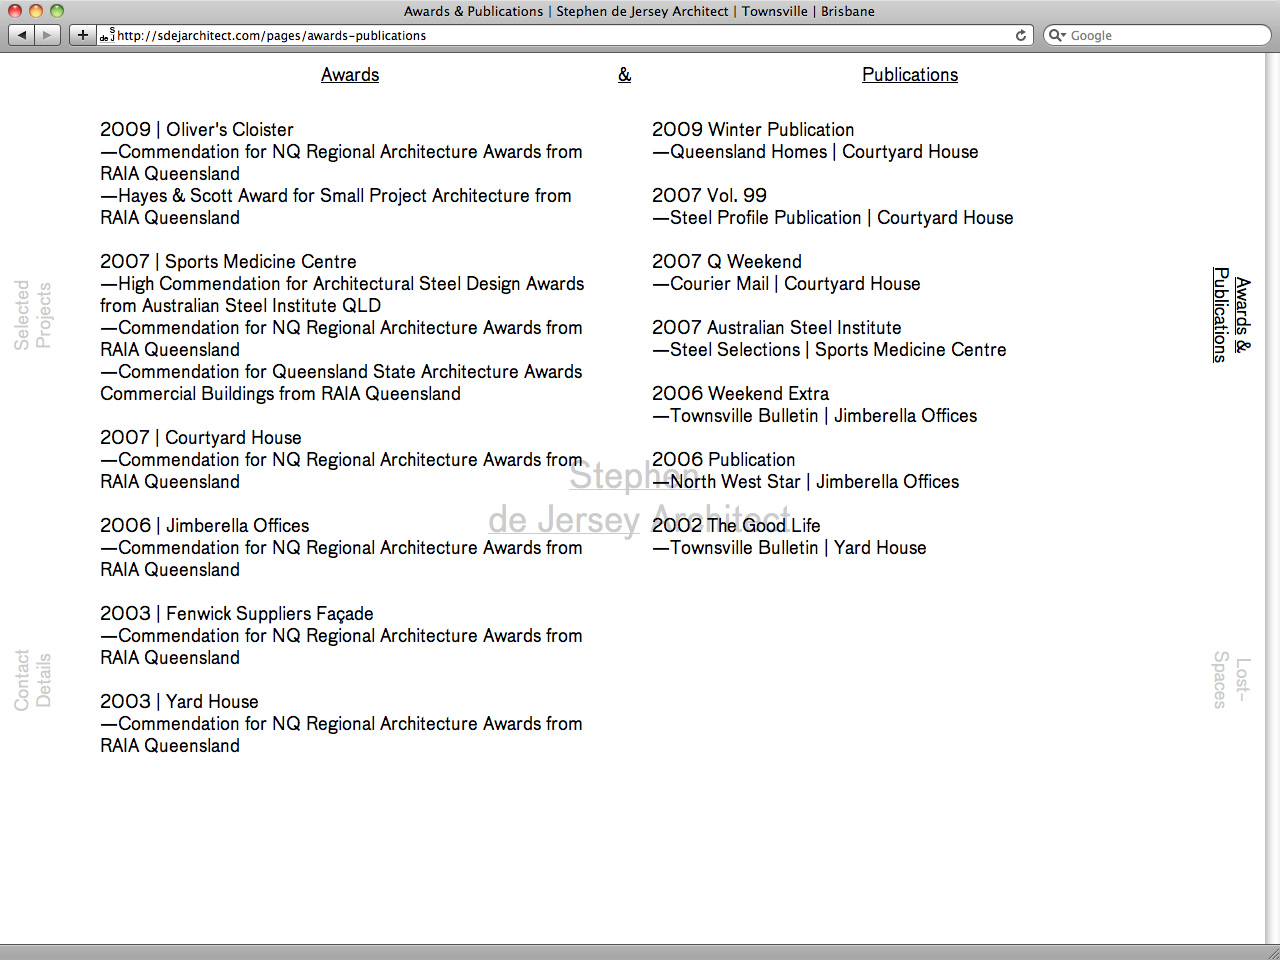Screen dimensions: 1280x960
Task: Minimize the window with yellow button
Action: click(x=36, y=11)
